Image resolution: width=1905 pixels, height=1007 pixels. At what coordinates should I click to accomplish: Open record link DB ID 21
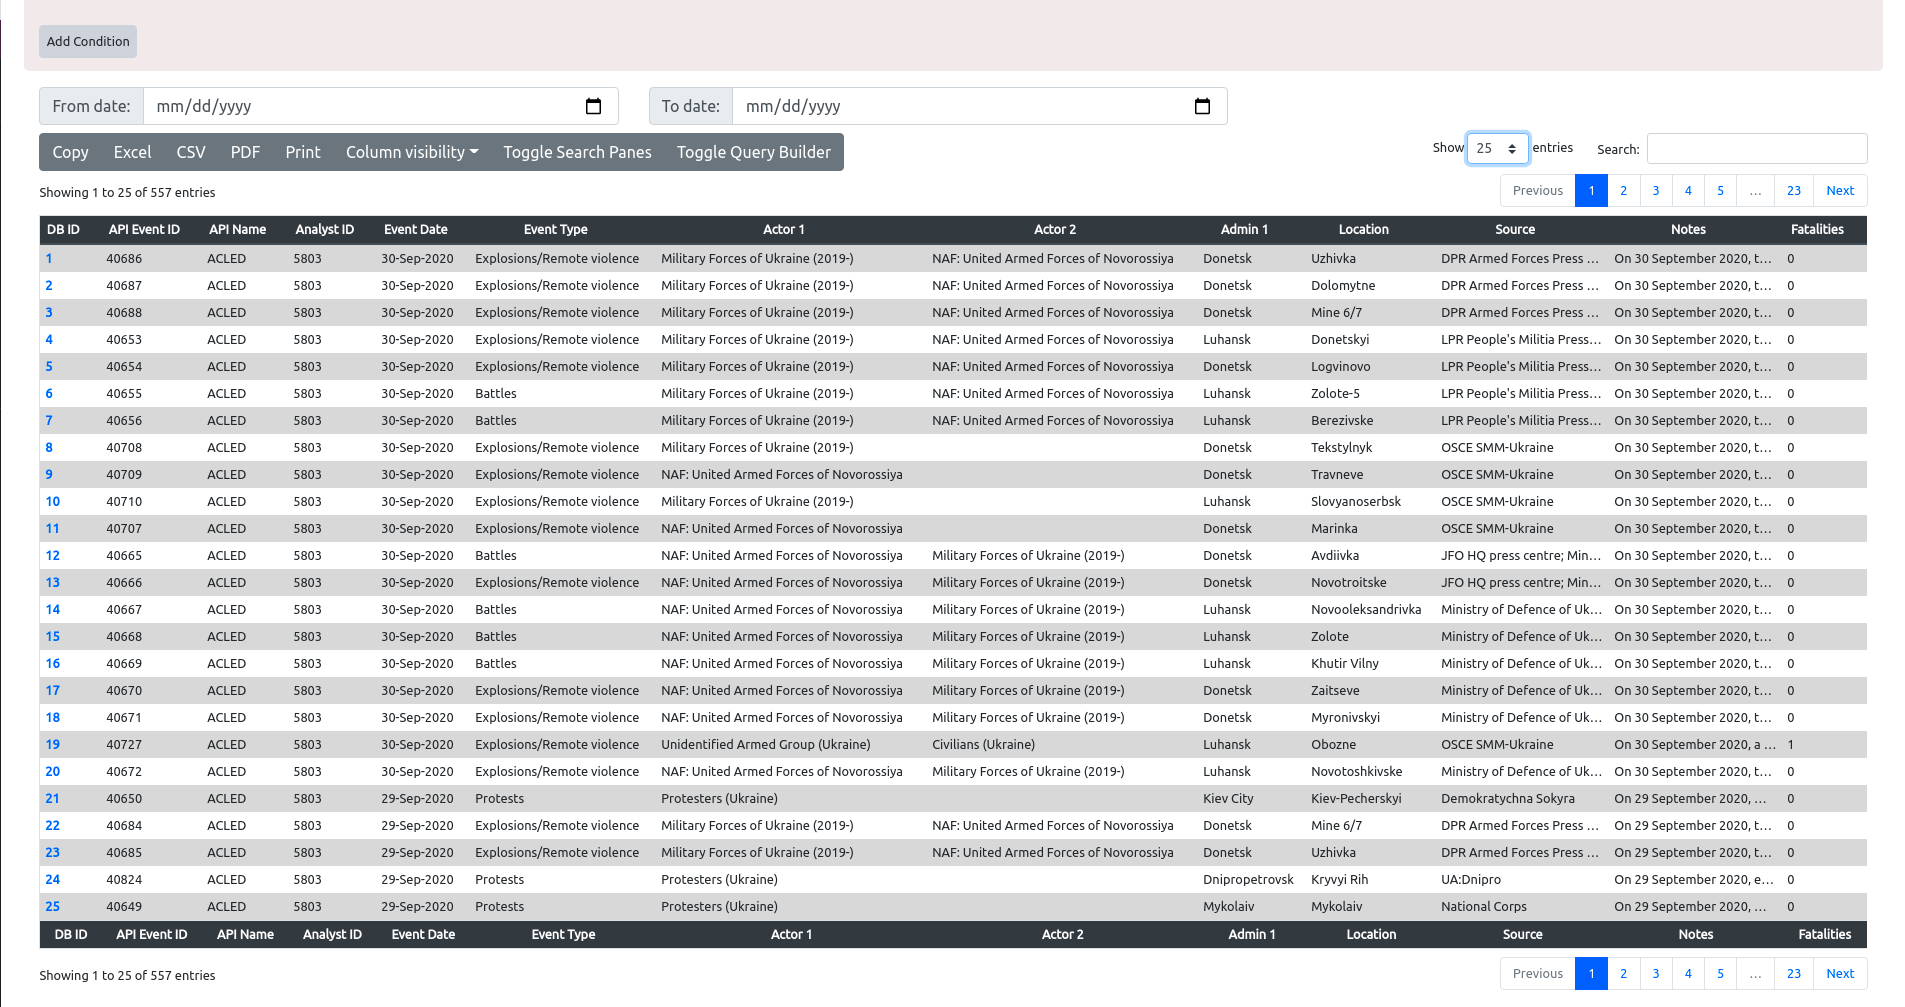coord(53,798)
